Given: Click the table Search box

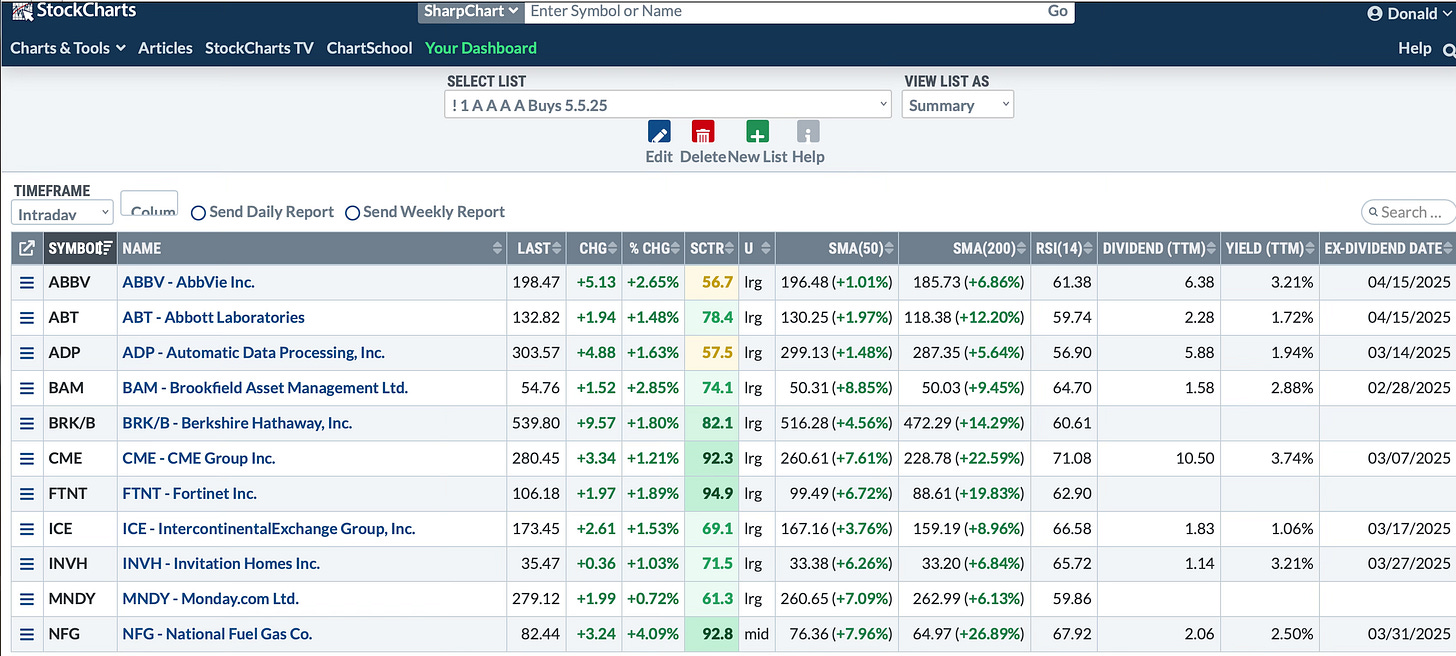Looking at the screenshot, I should pyautogui.click(x=1408, y=212).
